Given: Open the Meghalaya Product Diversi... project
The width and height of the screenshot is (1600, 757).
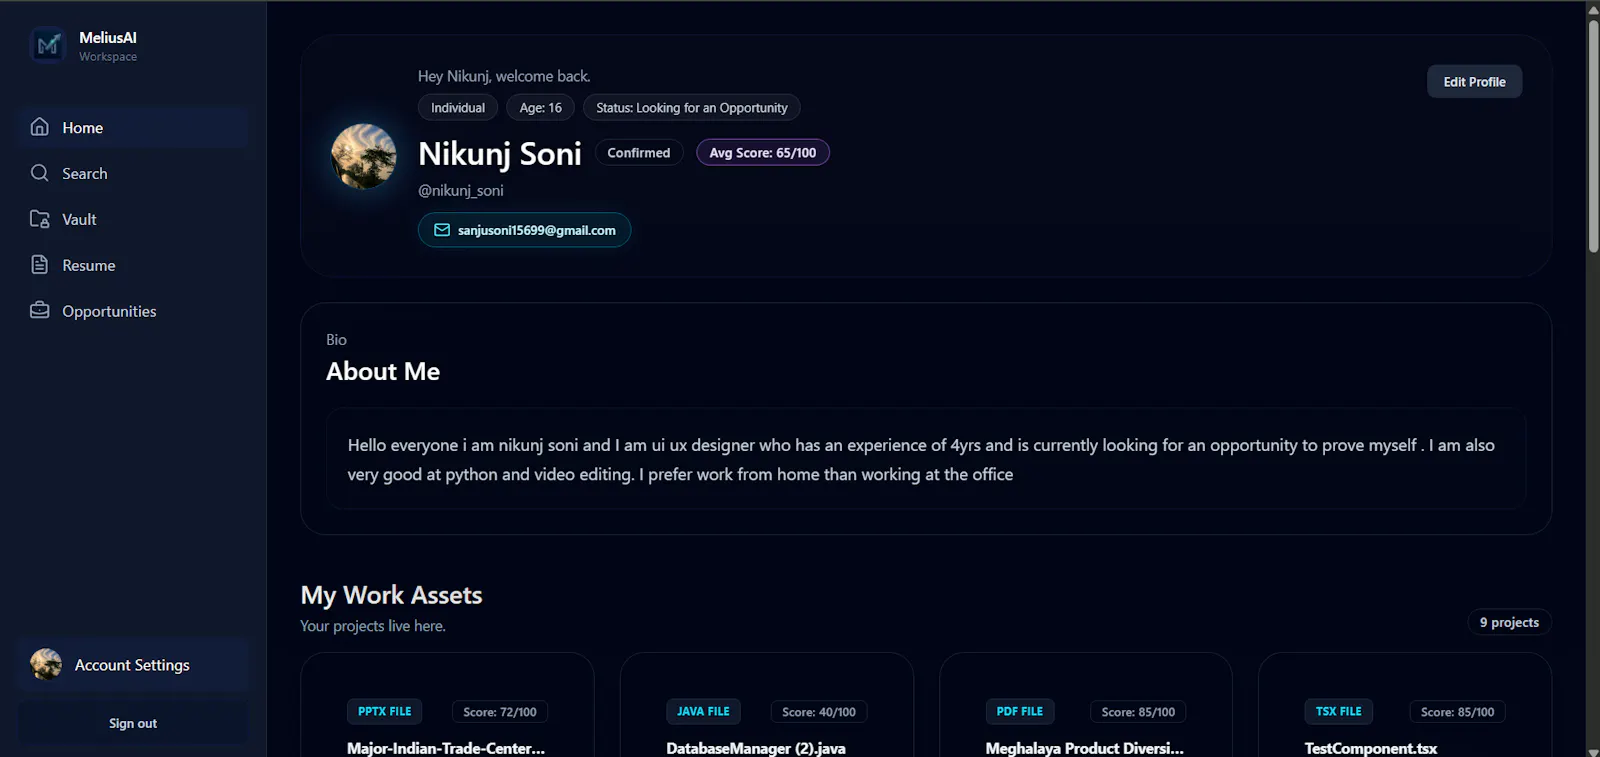Looking at the screenshot, I should point(1084,748).
